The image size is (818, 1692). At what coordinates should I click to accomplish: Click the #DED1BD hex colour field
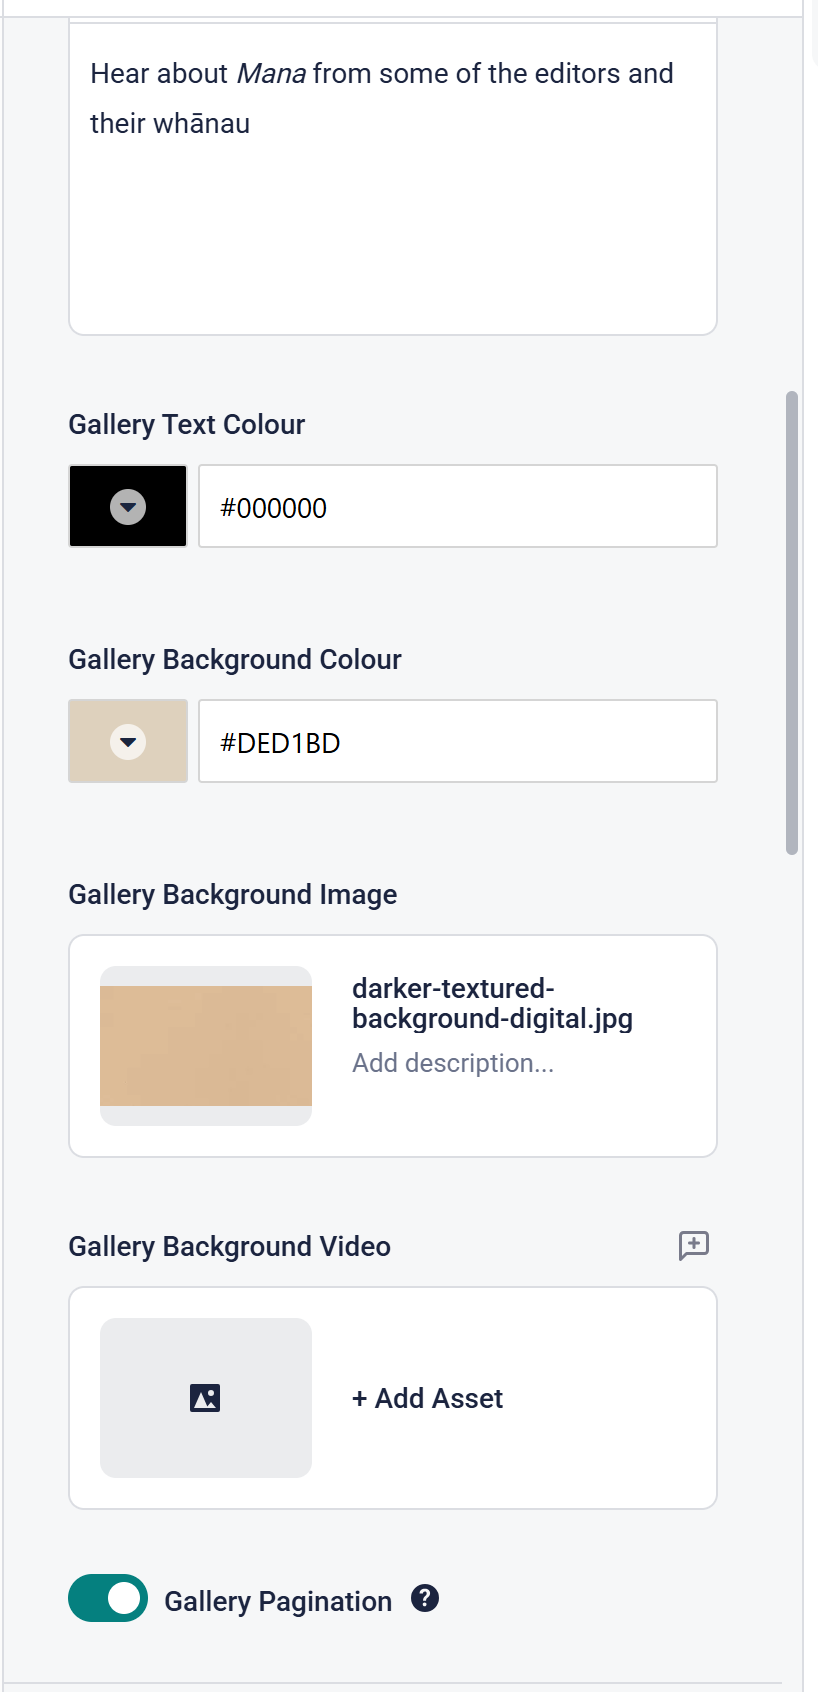(x=457, y=742)
